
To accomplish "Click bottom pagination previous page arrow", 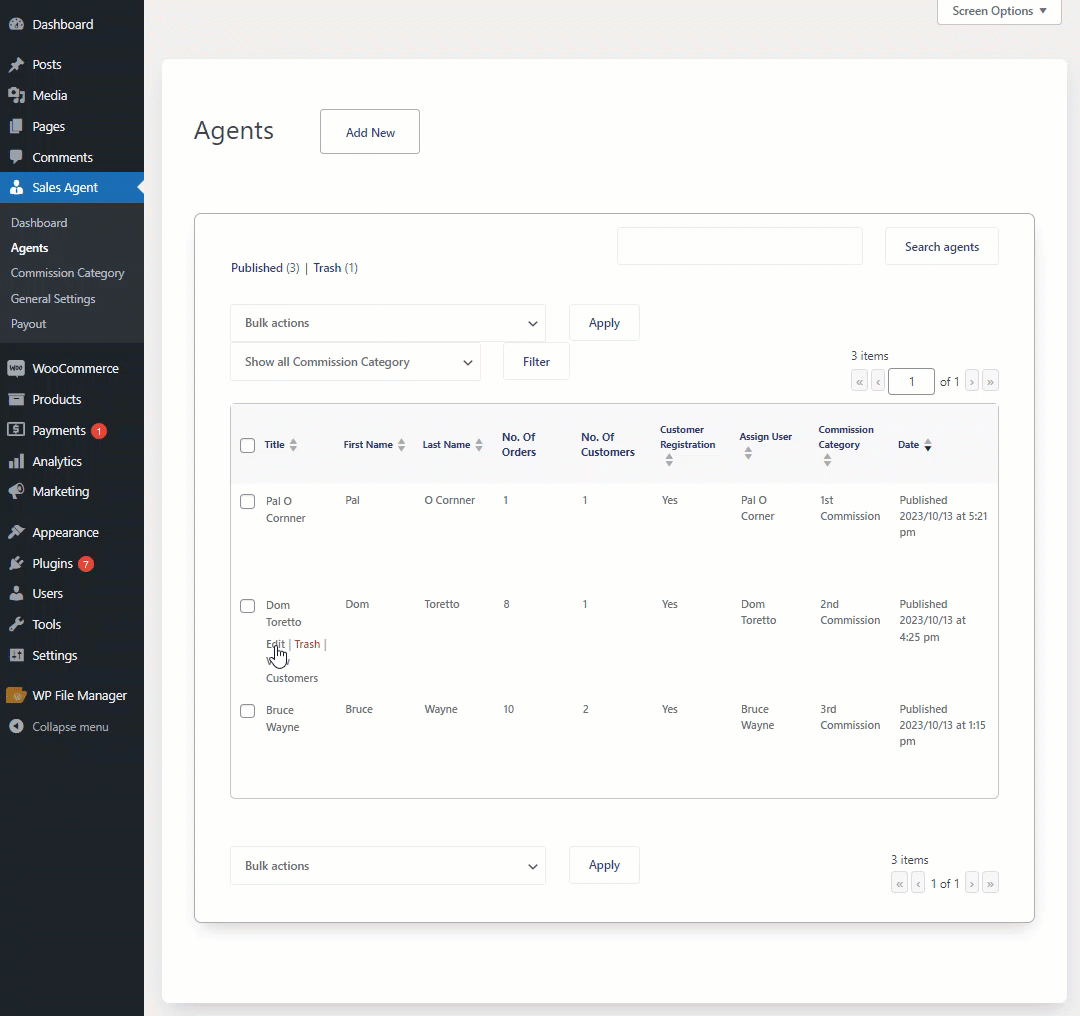I will (x=918, y=883).
